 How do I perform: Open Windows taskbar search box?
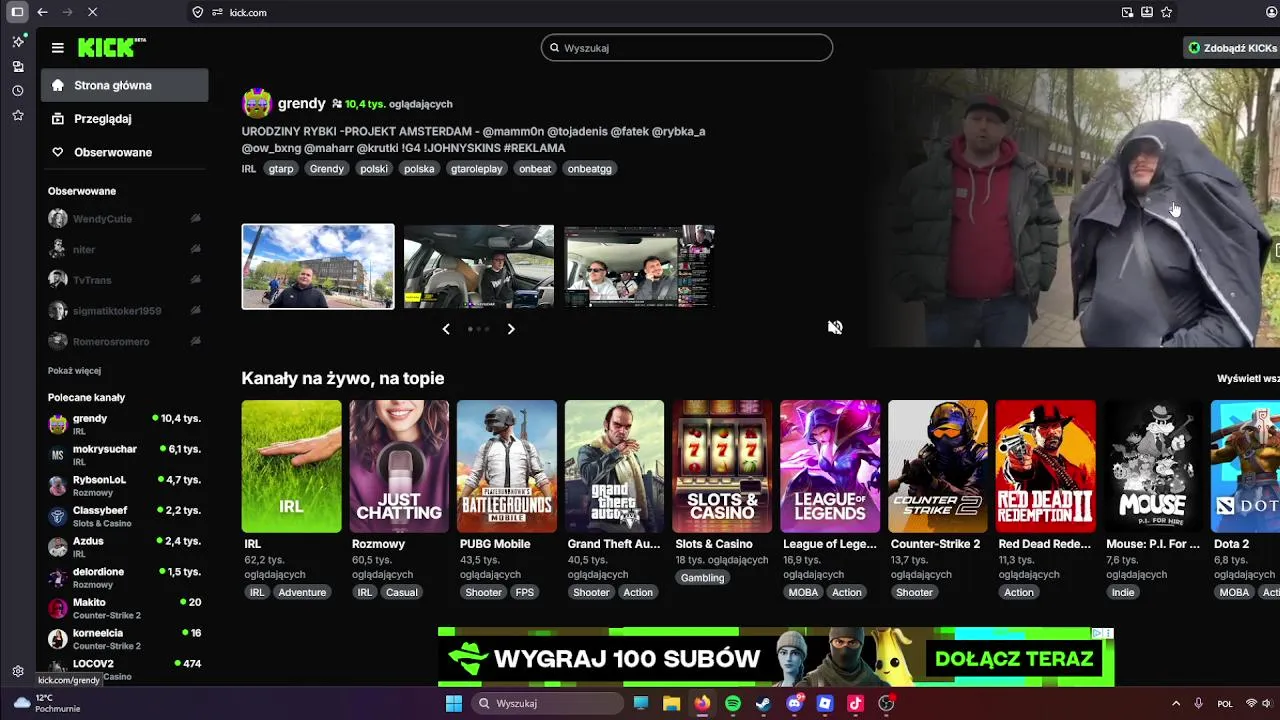[x=547, y=703]
